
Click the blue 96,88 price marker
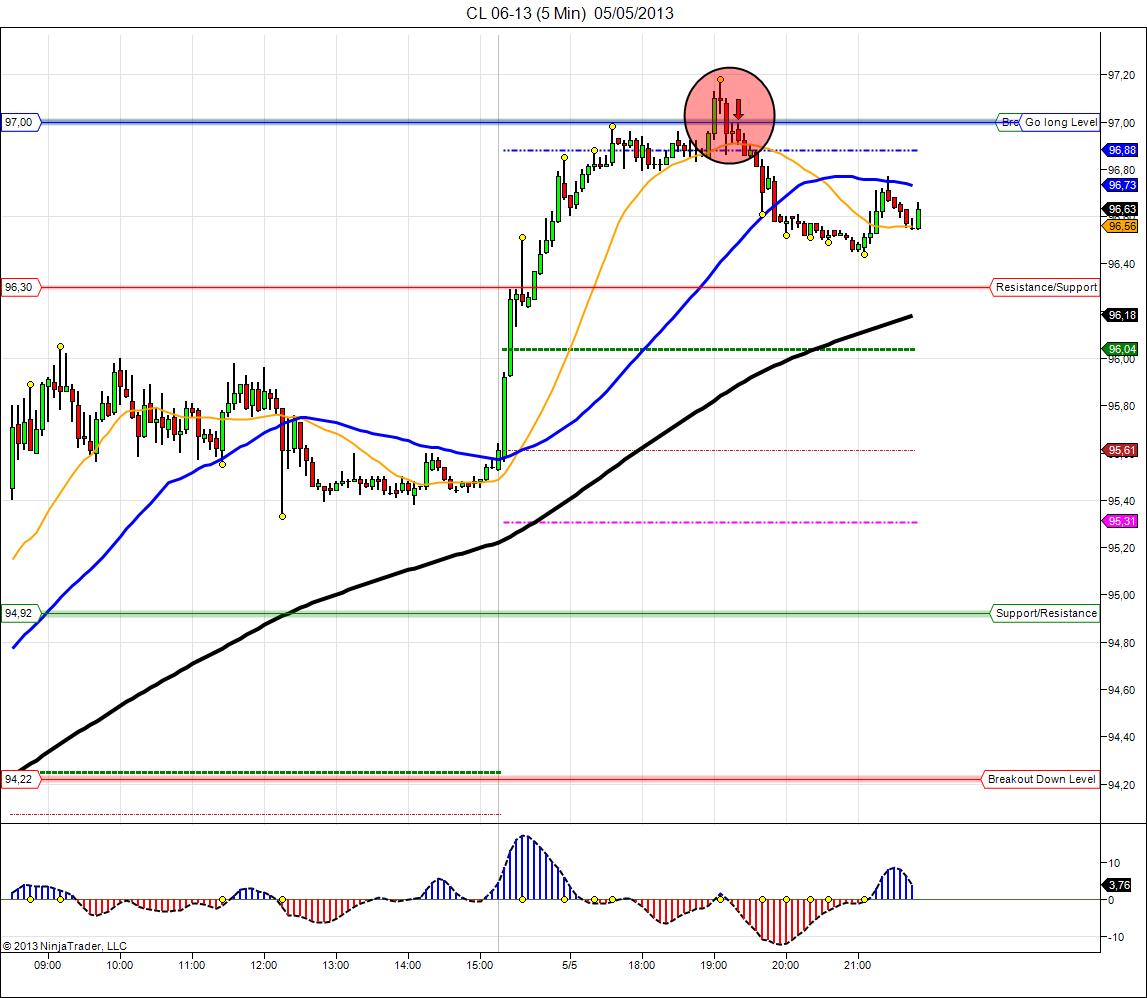point(1121,150)
